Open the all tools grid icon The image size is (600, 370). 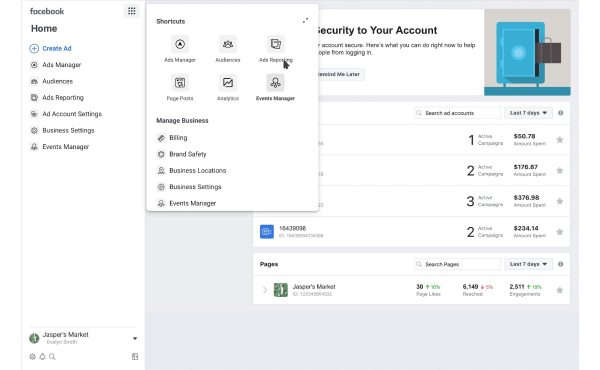click(132, 11)
